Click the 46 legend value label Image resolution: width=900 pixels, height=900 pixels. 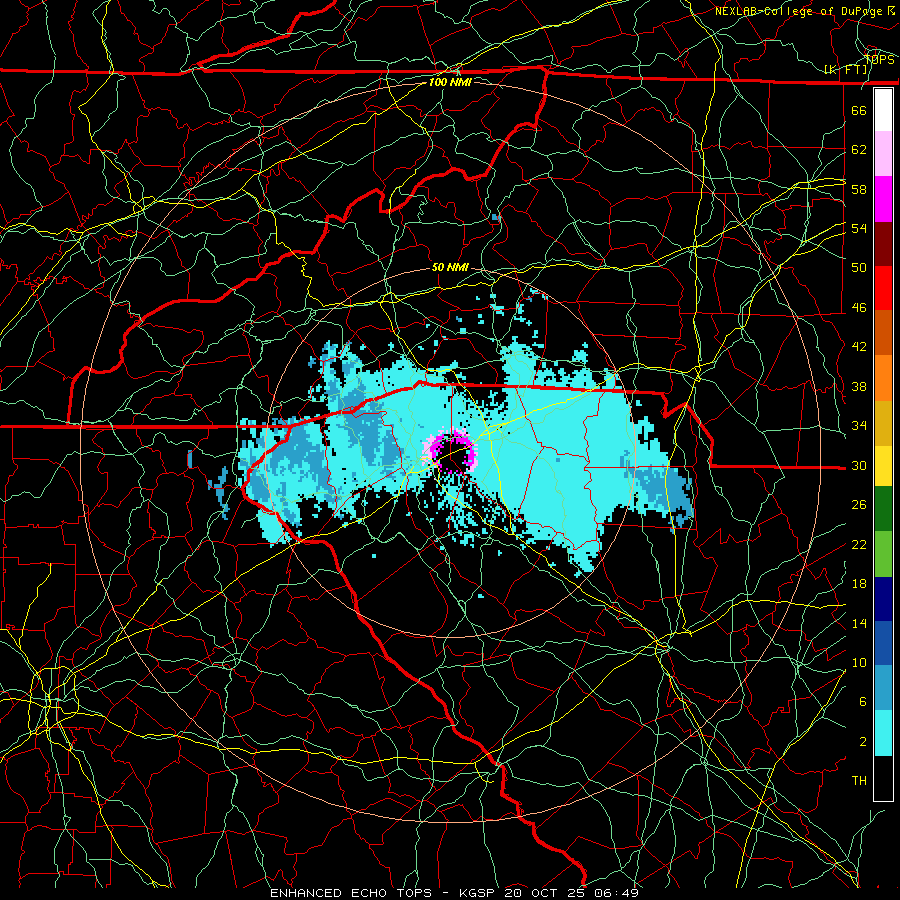(x=859, y=308)
